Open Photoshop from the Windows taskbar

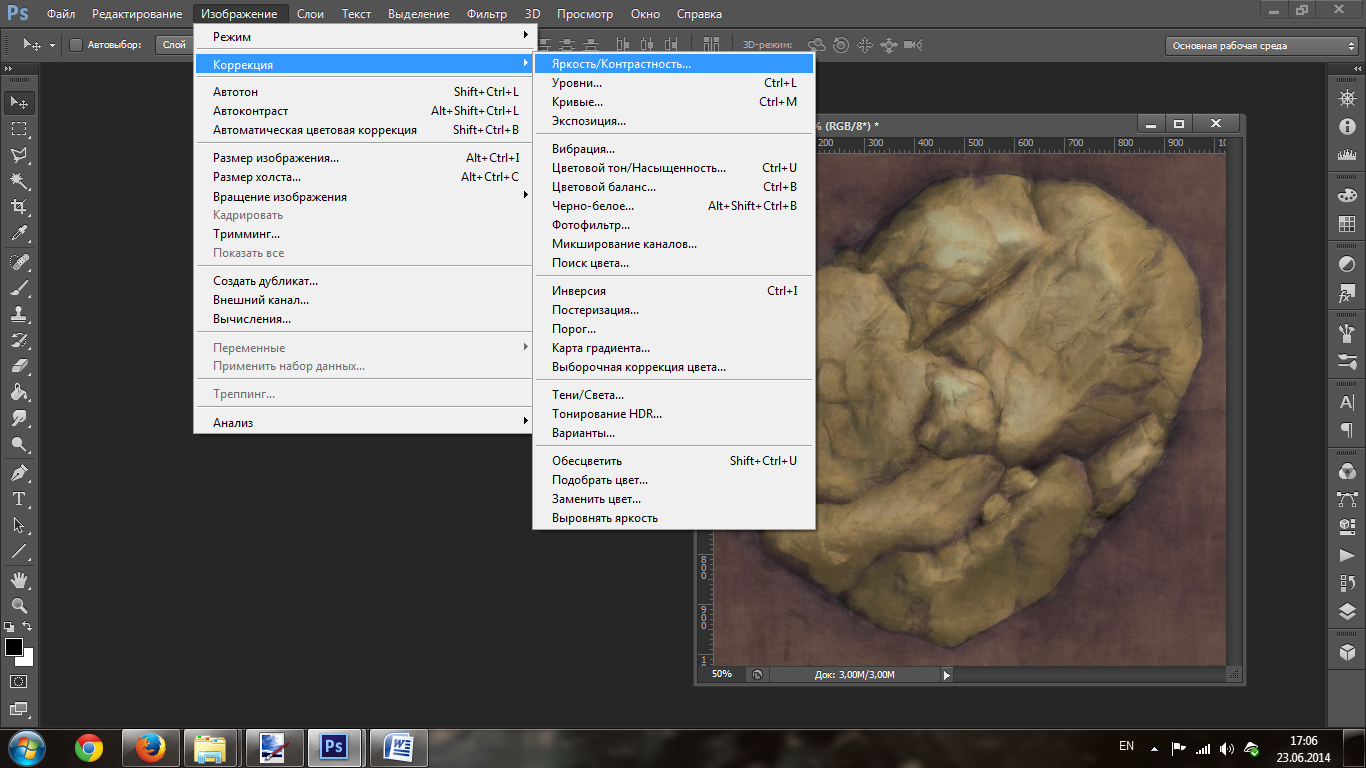pyautogui.click(x=333, y=747)
